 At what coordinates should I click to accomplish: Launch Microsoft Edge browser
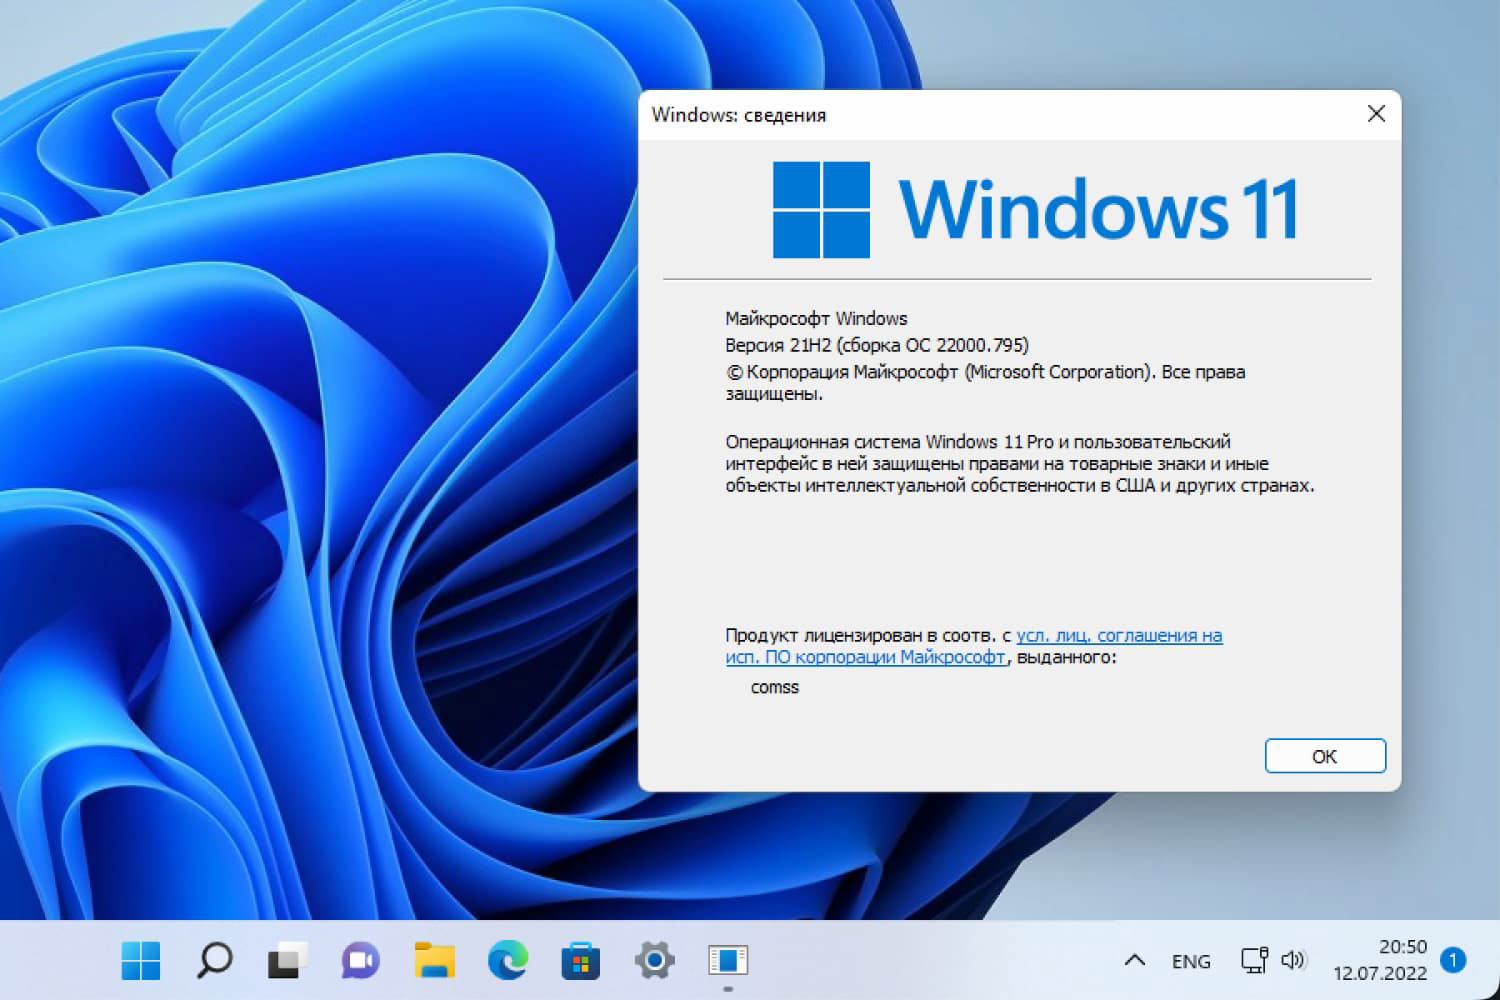[x=506, y=960]
